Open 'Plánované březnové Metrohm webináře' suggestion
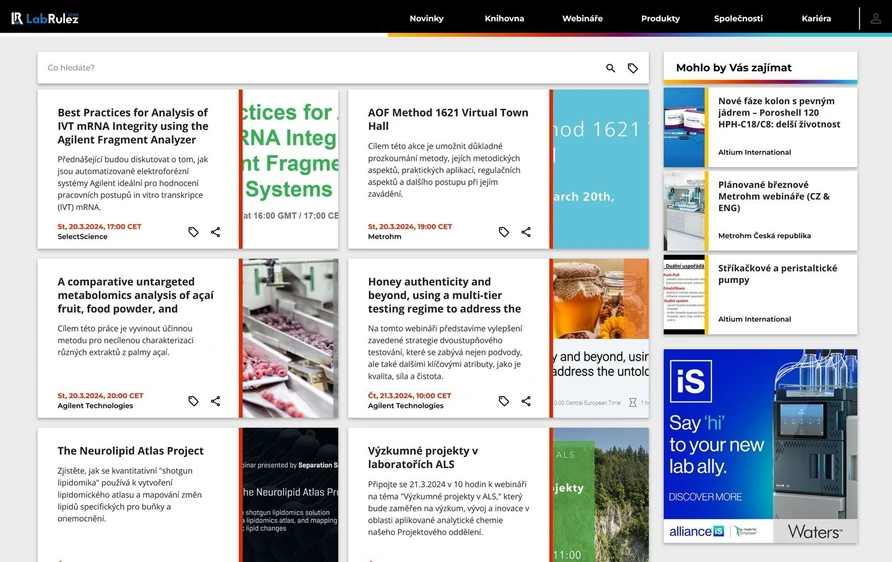Screen dimensions: 892x562 click(774, 196)
